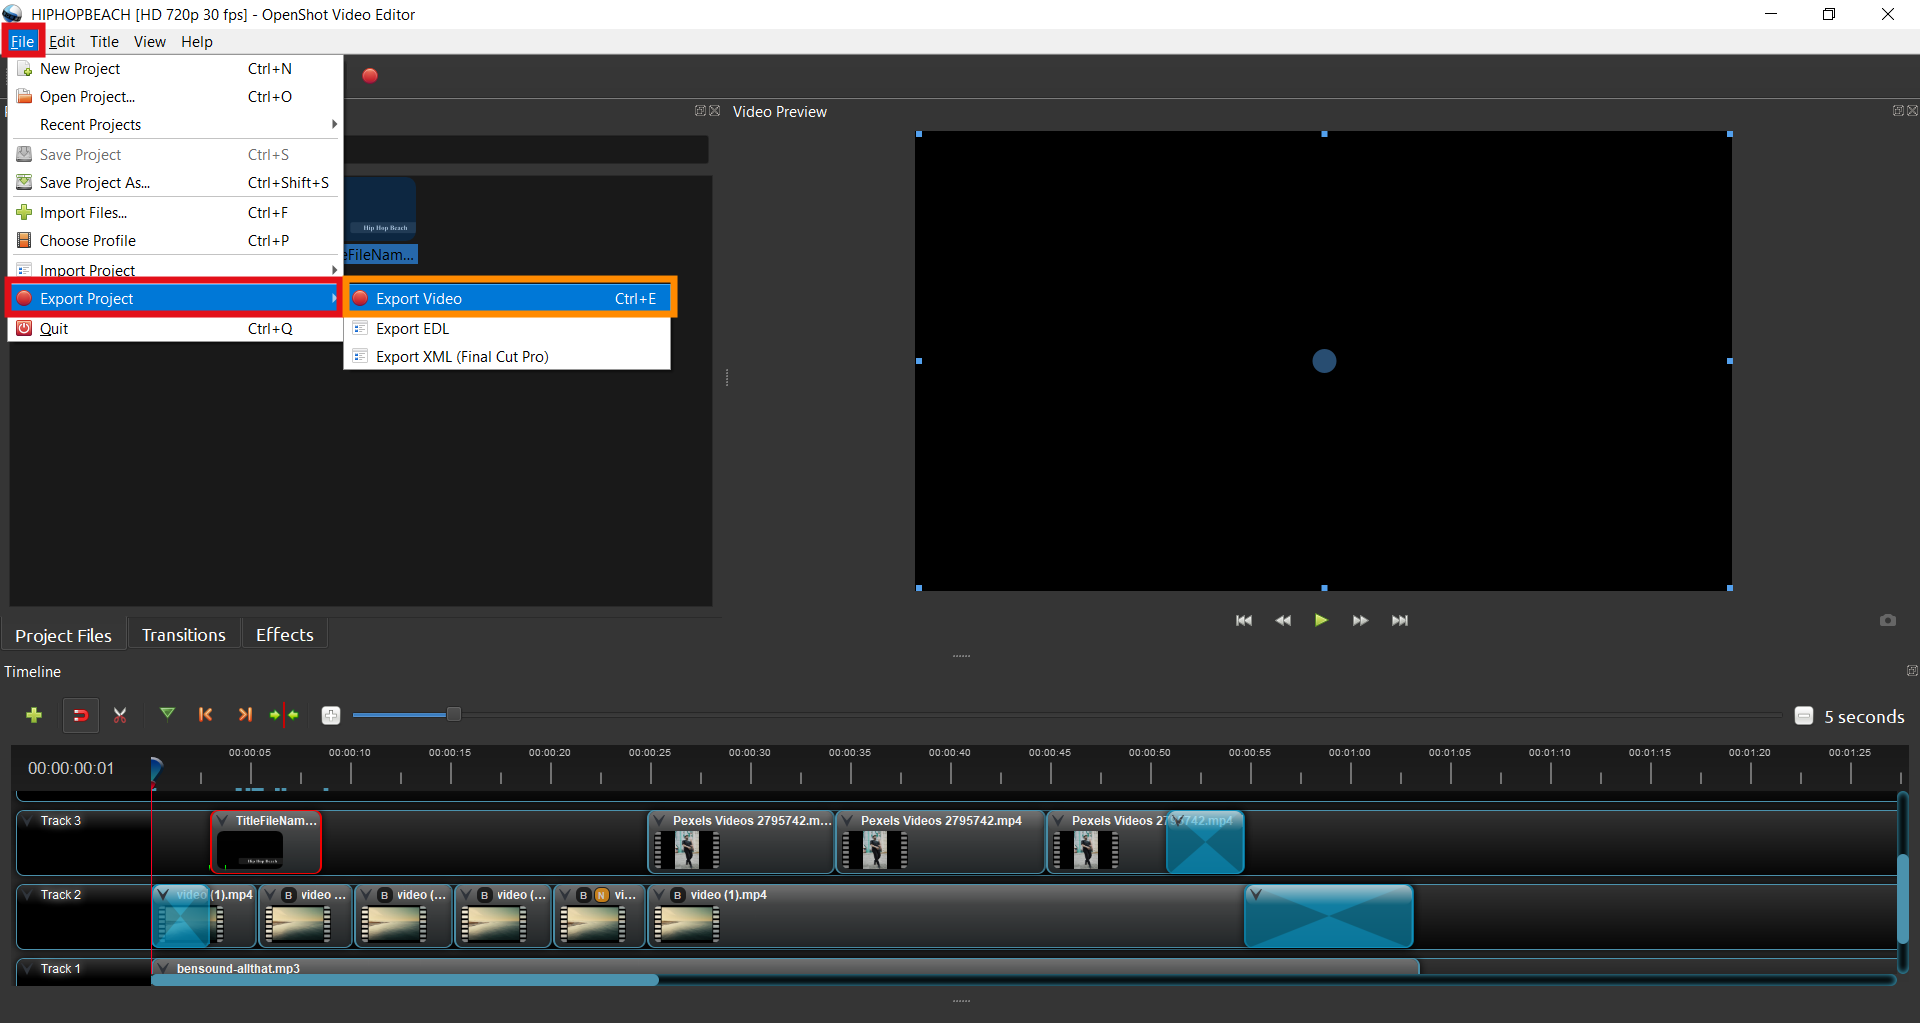The image size is (1920, 1023).
Task: Click the zoom button left of the zoom slider
Action: [x=331, y=715]
